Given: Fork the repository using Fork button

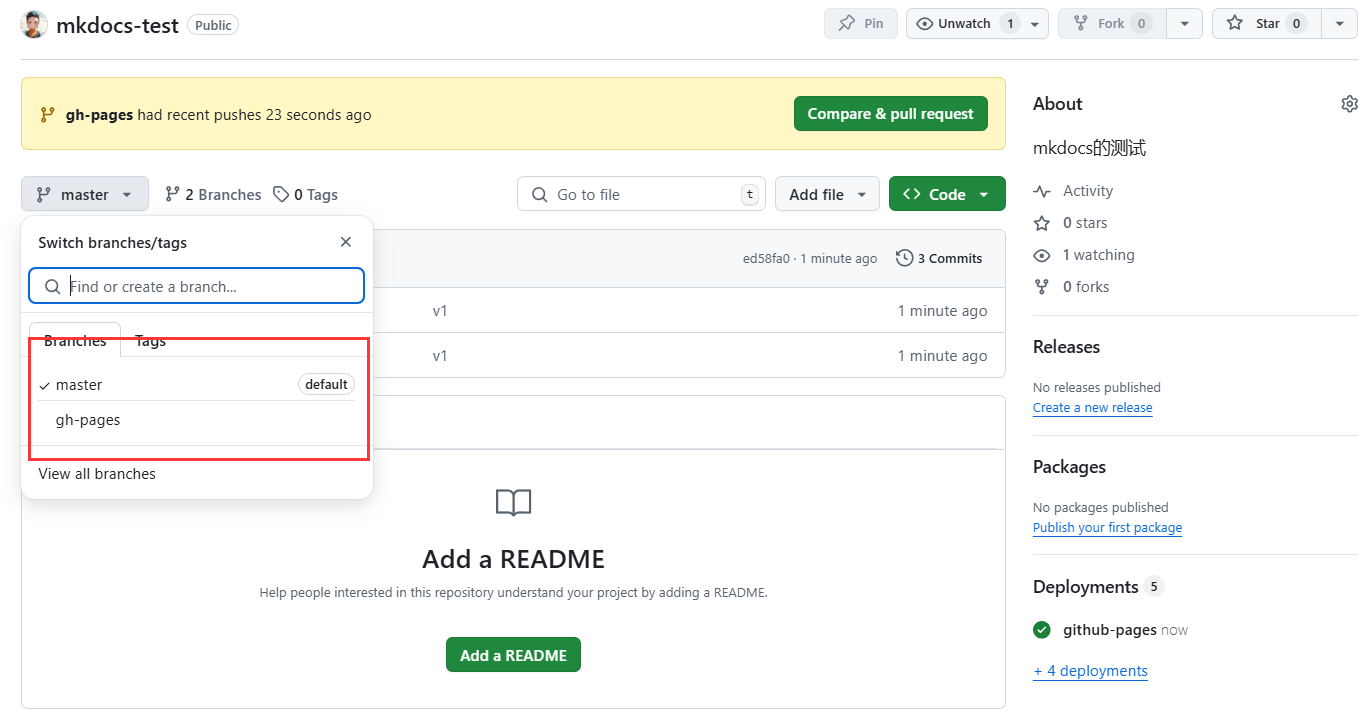Looking at the screenshot, I should pos(1112,23).
